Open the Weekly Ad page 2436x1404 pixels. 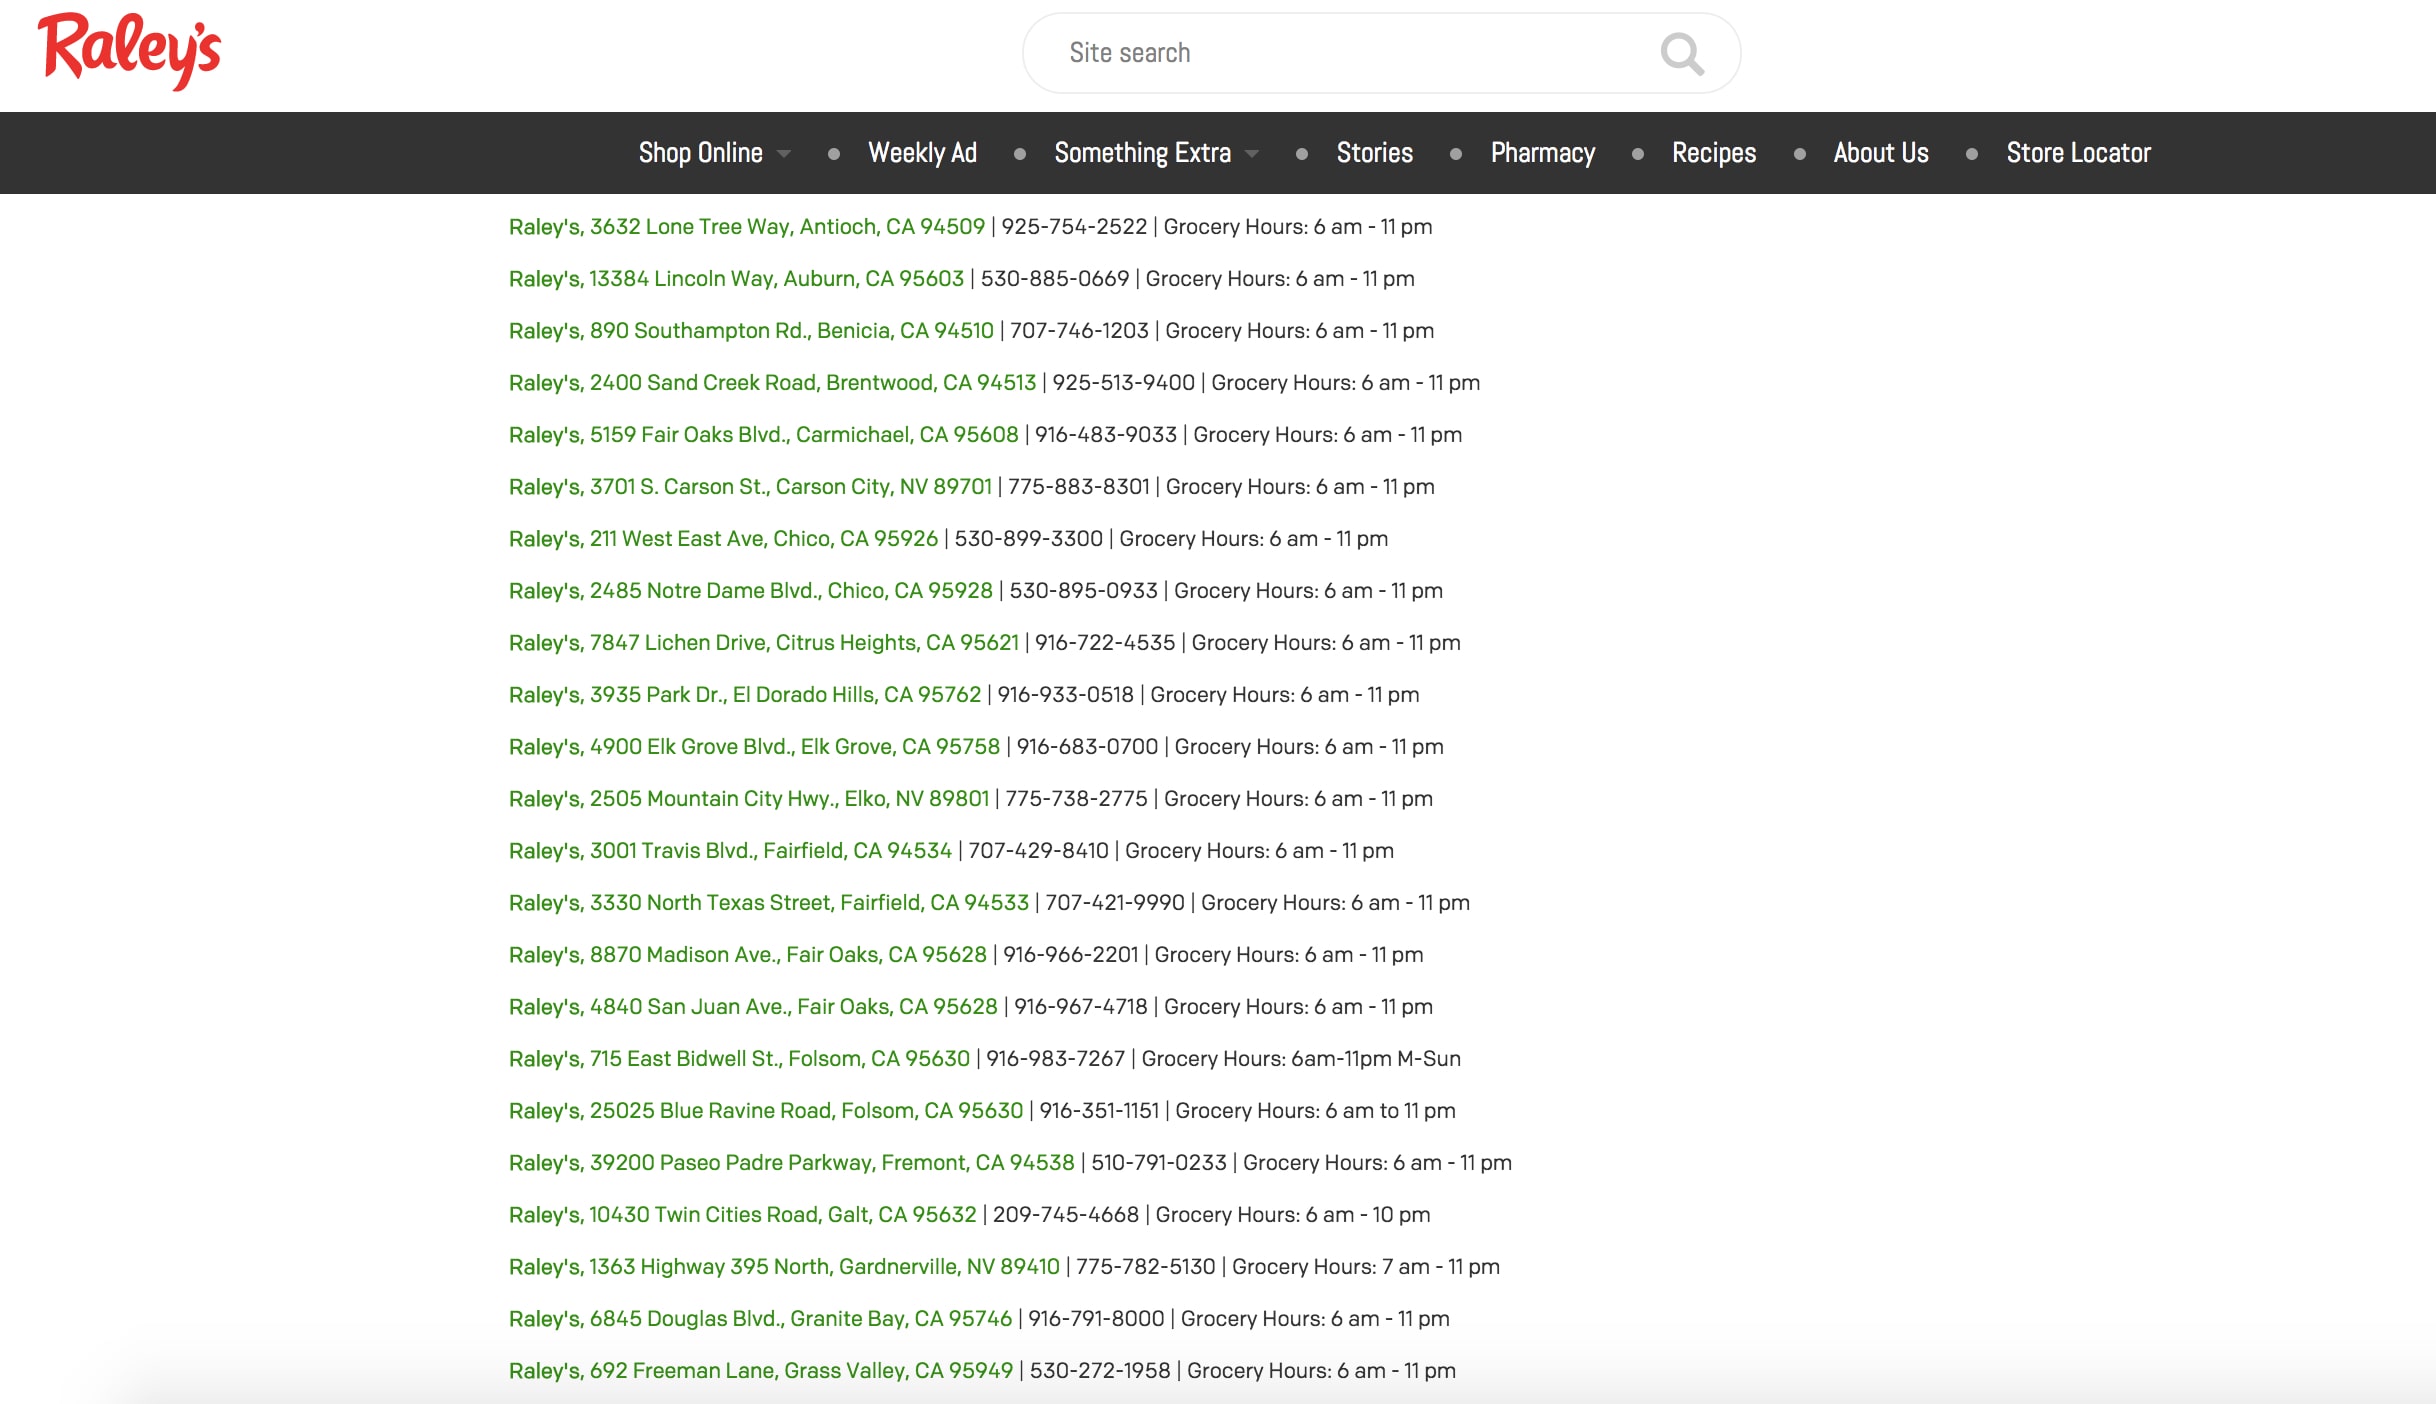pos(922,153)
